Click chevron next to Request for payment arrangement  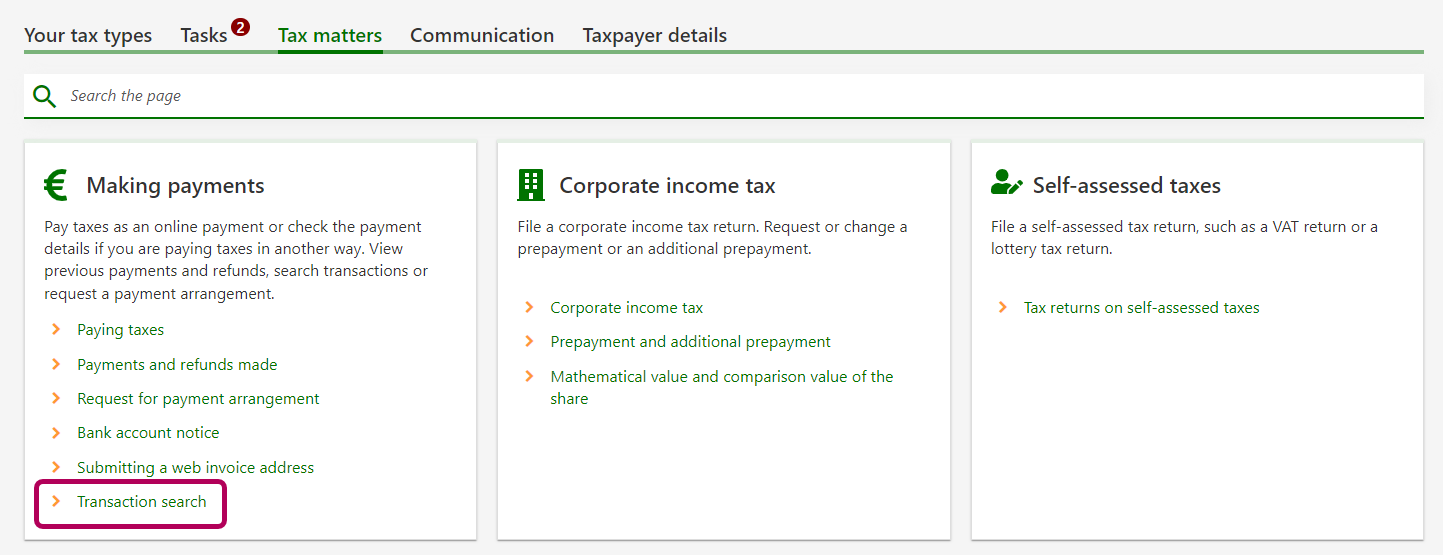tap(56, 398)
